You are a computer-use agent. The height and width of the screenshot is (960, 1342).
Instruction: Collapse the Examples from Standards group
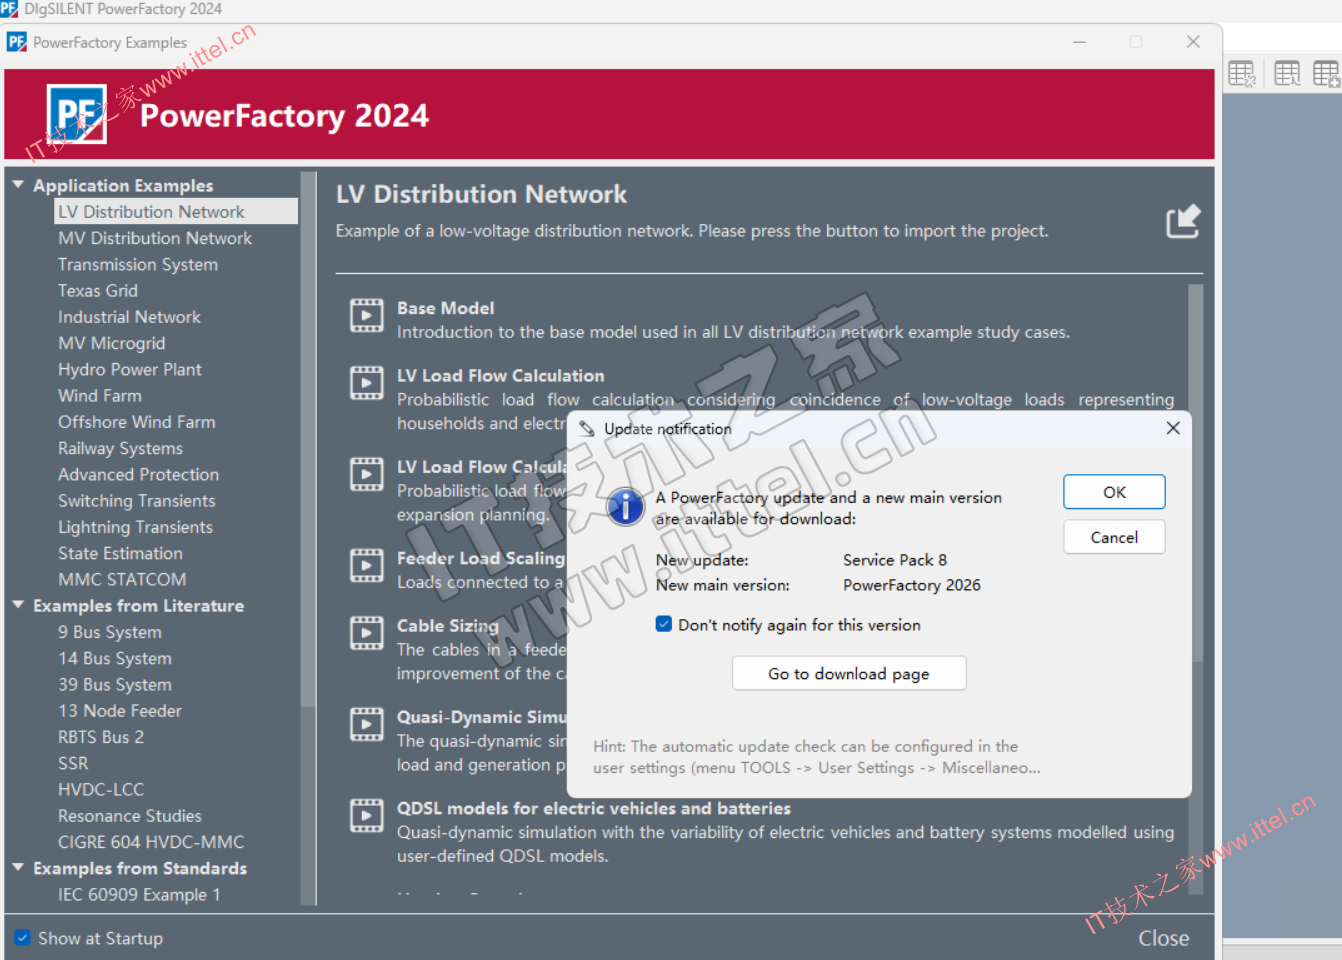pos(18,868)
